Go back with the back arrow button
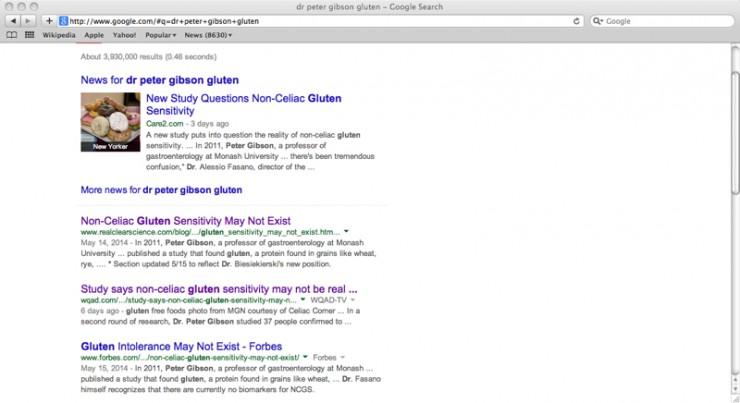The width and height of the screenshot is (740, 403). [x=13, y=21]
